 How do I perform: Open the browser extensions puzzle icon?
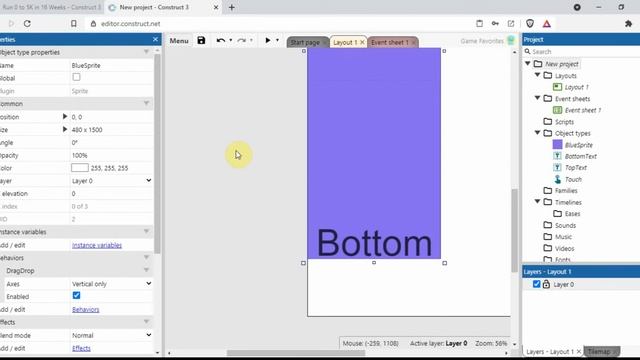click(629, 24)
